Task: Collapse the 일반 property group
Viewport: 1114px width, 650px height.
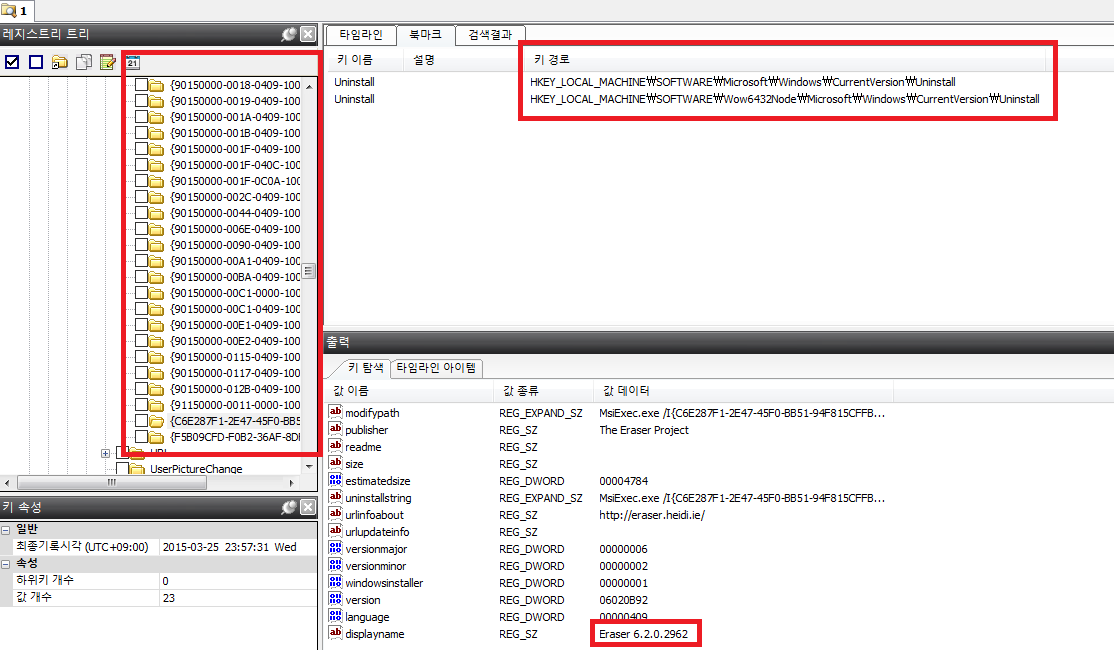Action: [6, 530]
